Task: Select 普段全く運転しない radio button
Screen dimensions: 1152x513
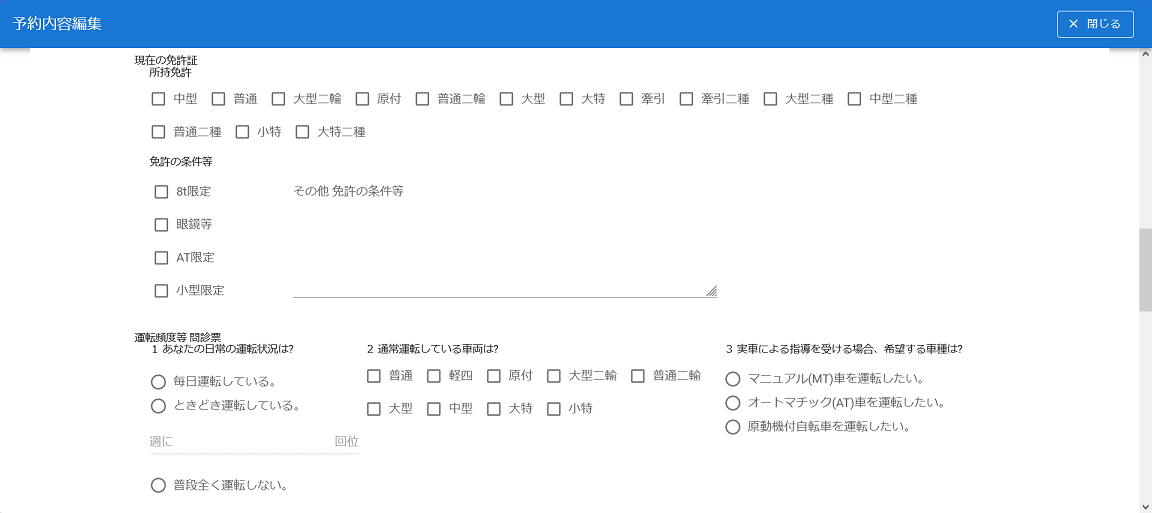Action: click(158, 486)
